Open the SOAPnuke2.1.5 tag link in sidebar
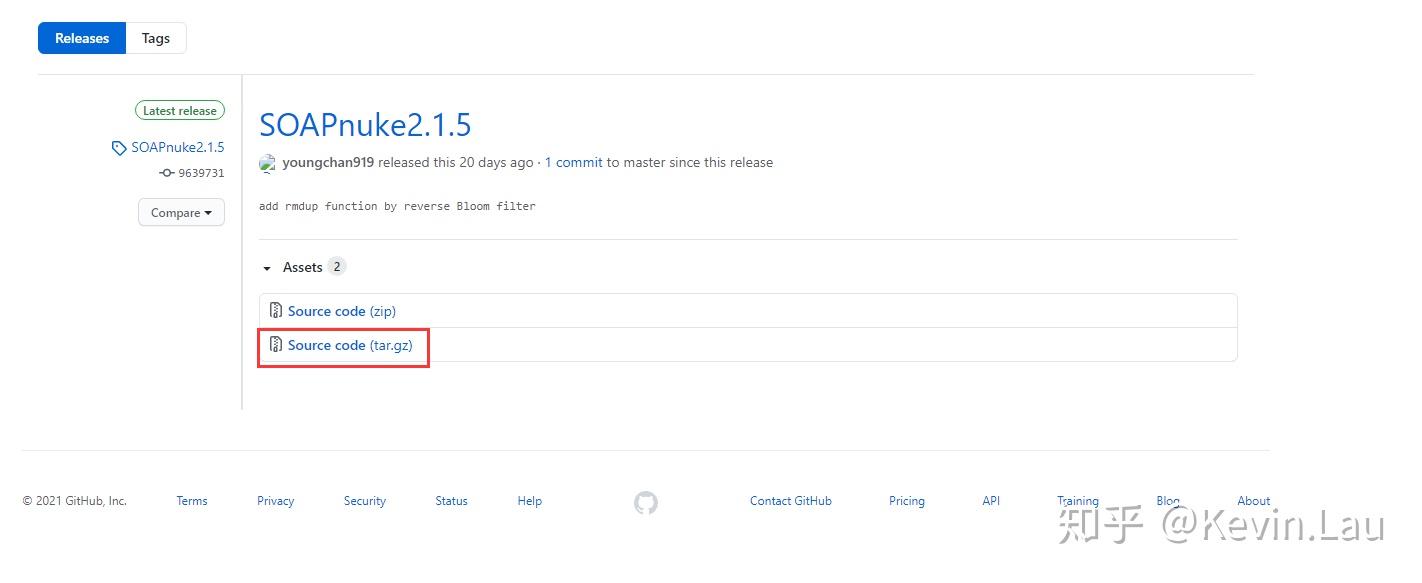Image resolution: width=1422 pixels, height=583 pixels. point(177,148)
